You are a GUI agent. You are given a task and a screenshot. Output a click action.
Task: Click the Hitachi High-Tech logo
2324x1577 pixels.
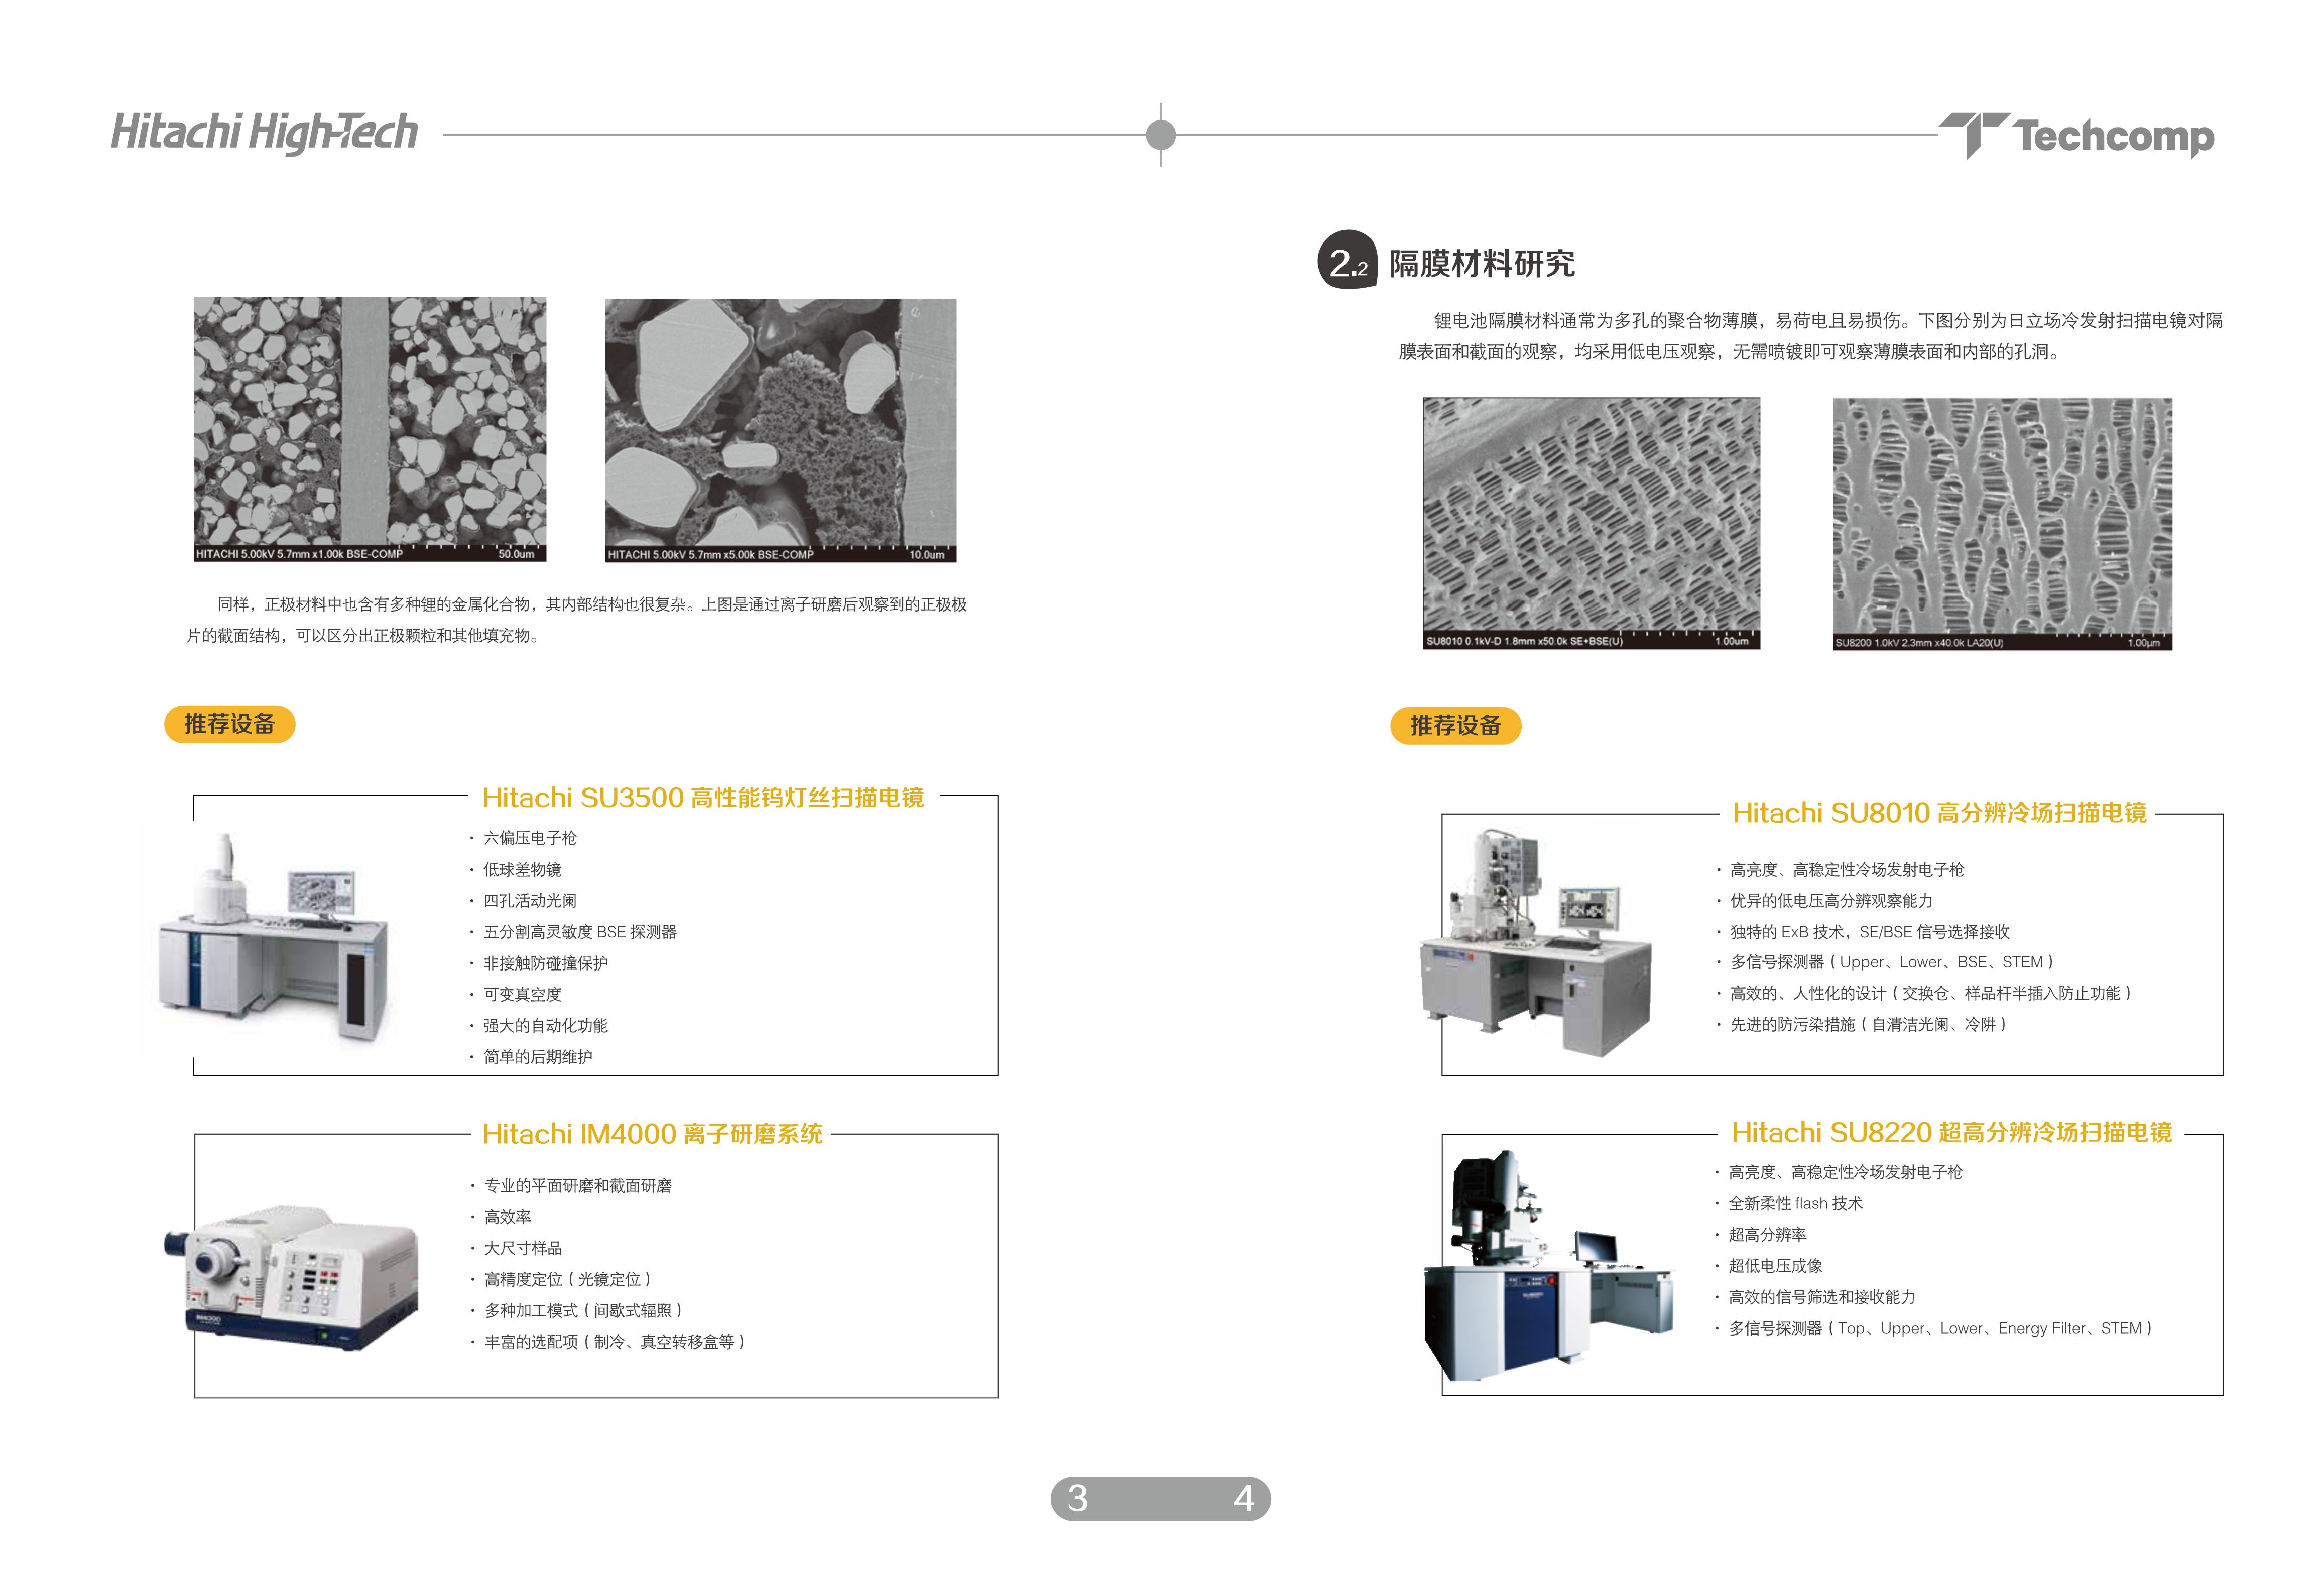click(264, 133)
